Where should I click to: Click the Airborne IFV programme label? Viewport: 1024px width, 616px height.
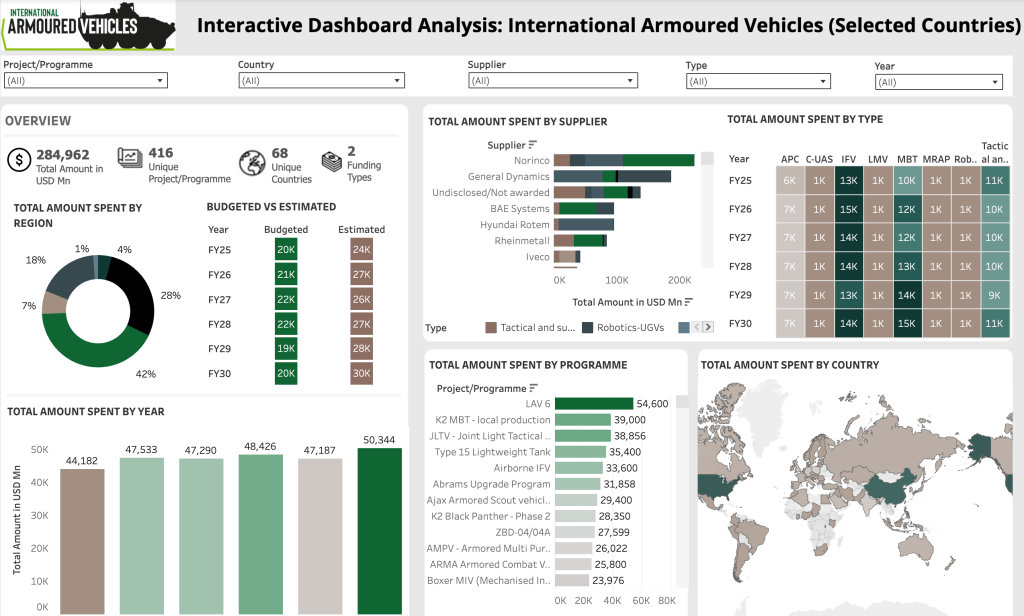click(522, 468)
